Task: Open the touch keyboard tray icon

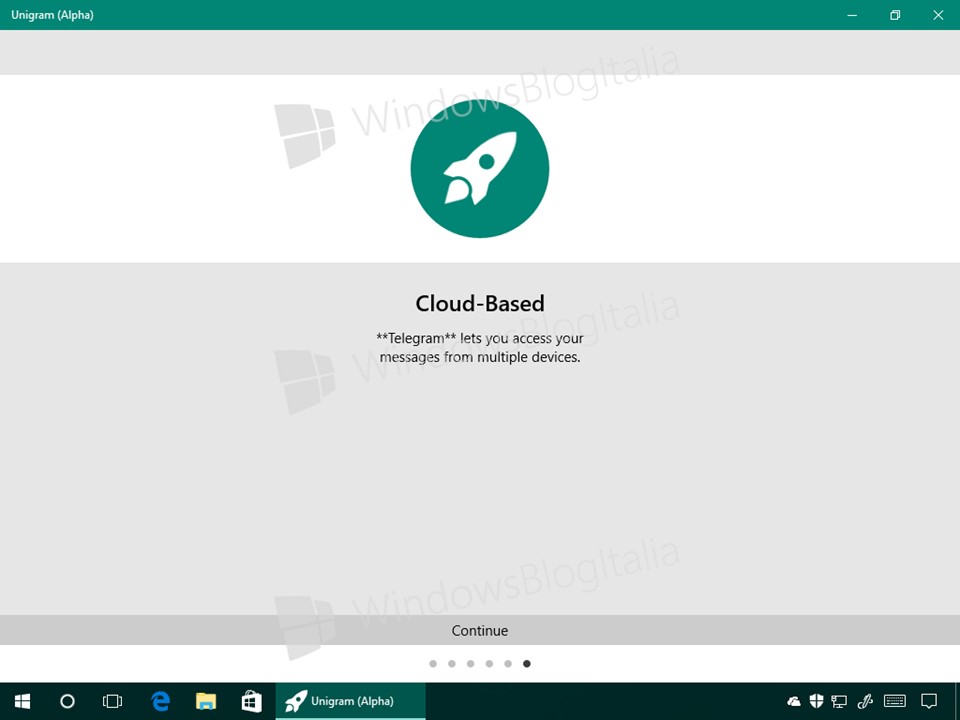Action: tap(895, 701)
